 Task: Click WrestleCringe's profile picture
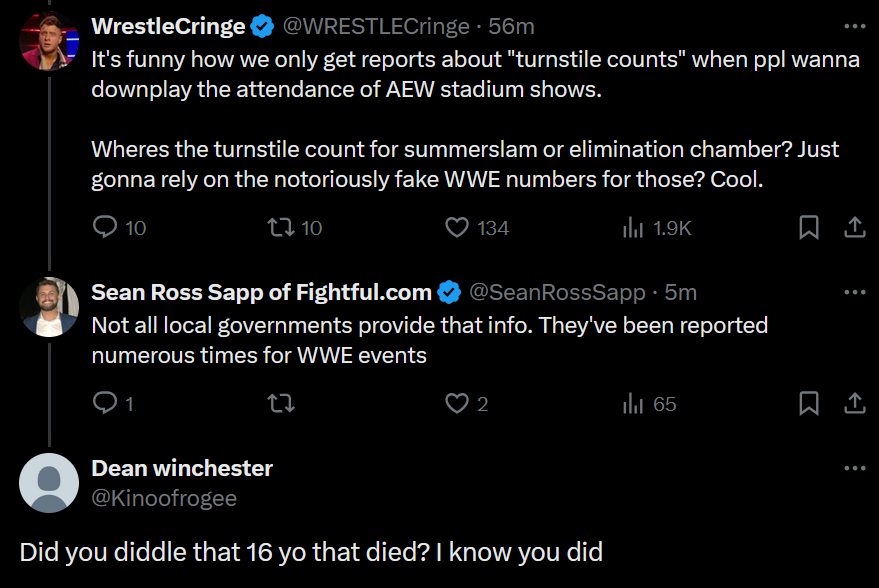coord(49,41)
